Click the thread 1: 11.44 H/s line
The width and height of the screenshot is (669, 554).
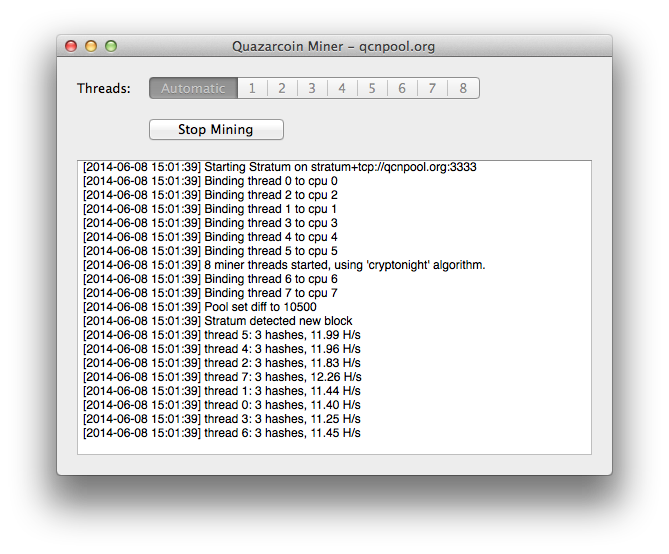point(222,391)
